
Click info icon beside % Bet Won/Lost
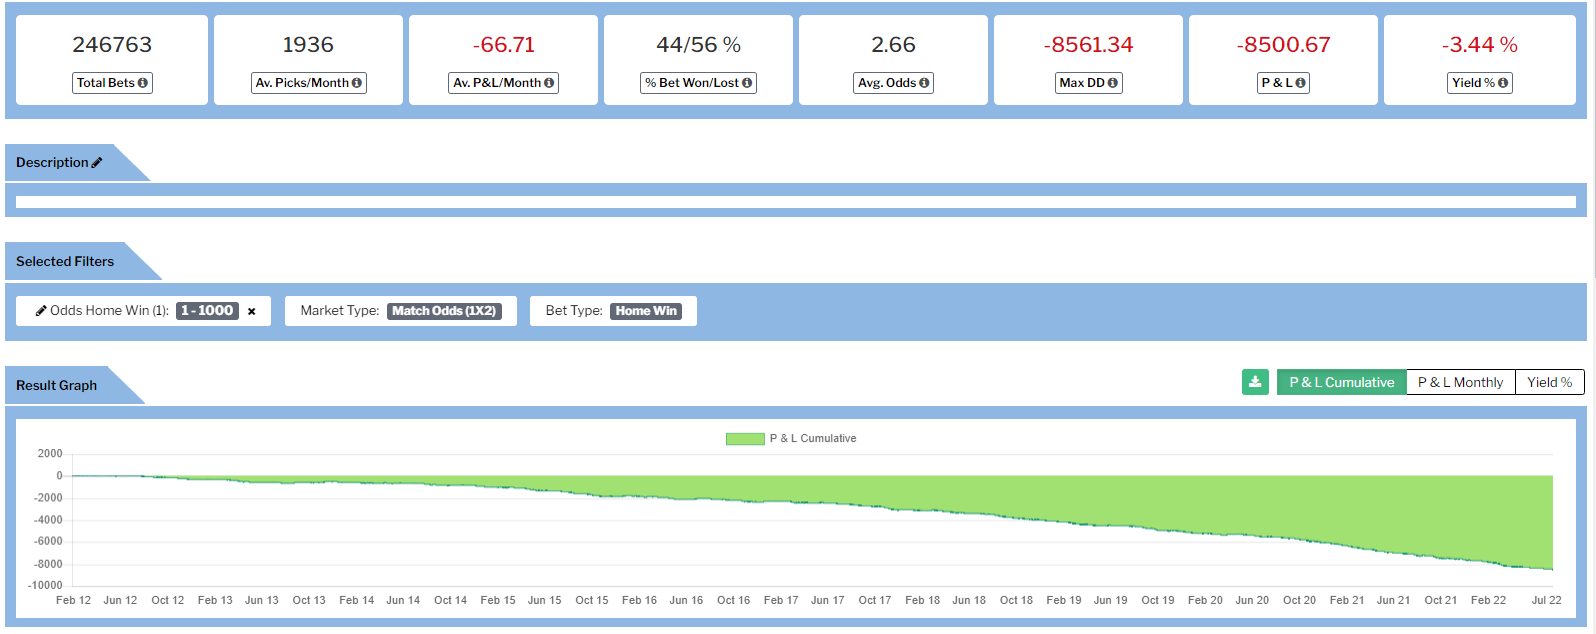point(747,83)
